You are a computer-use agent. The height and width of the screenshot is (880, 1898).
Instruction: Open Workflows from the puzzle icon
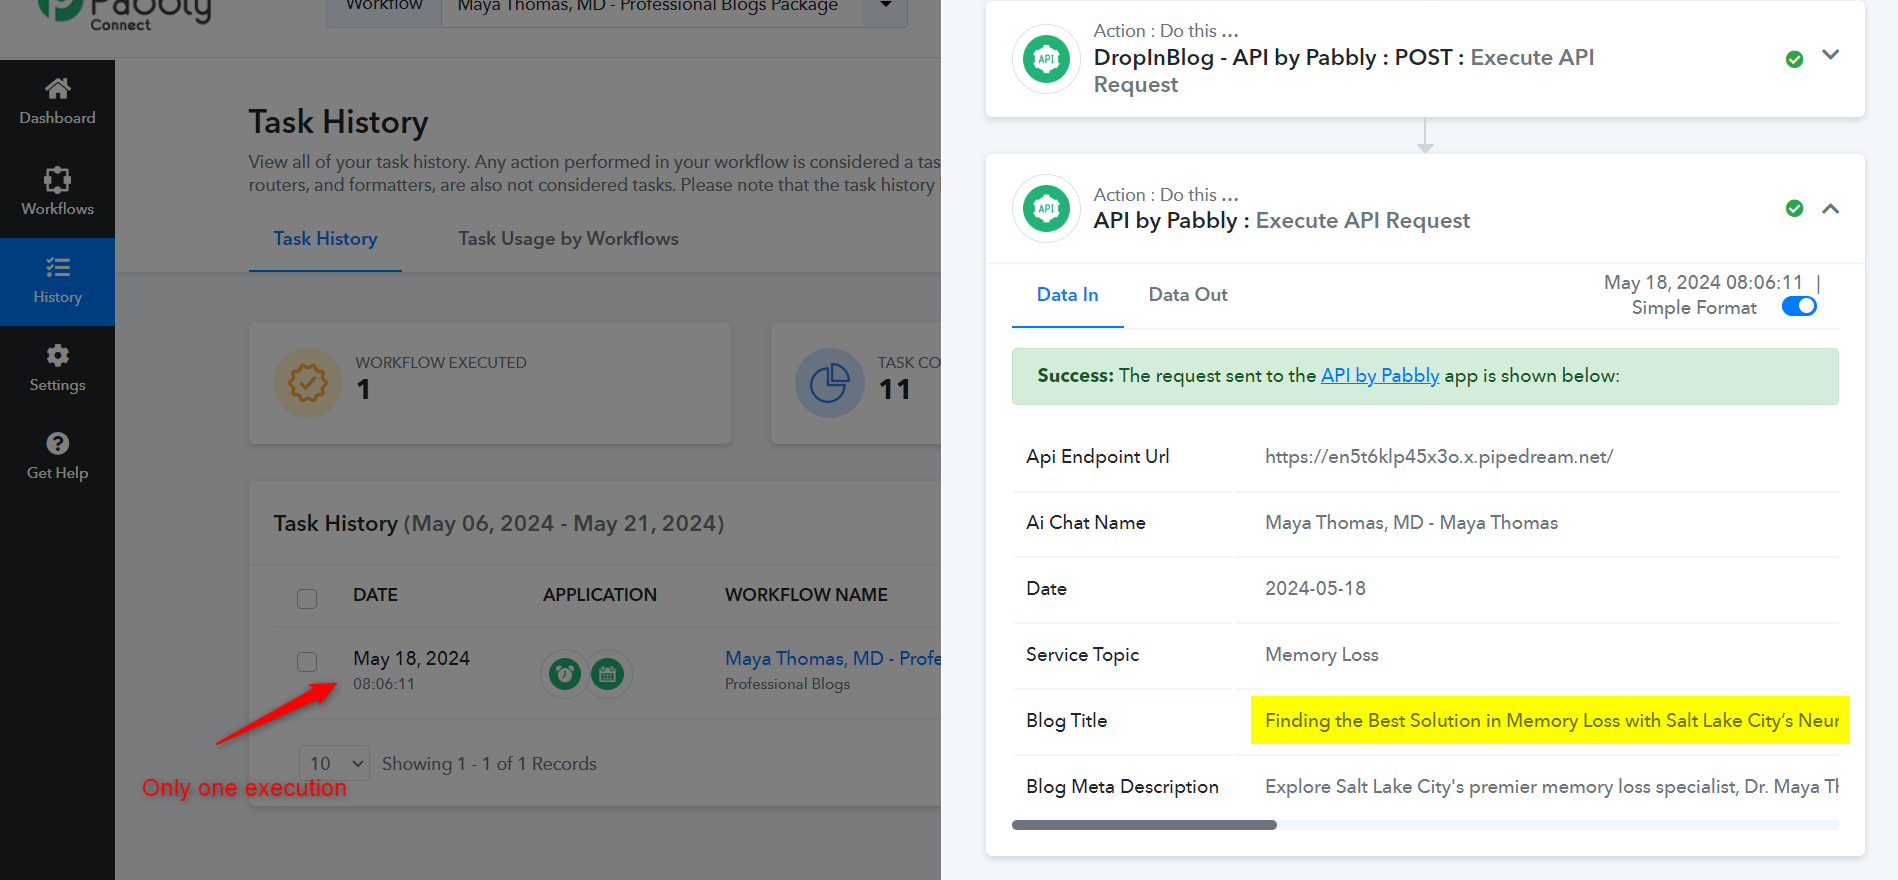click(57, 180)
